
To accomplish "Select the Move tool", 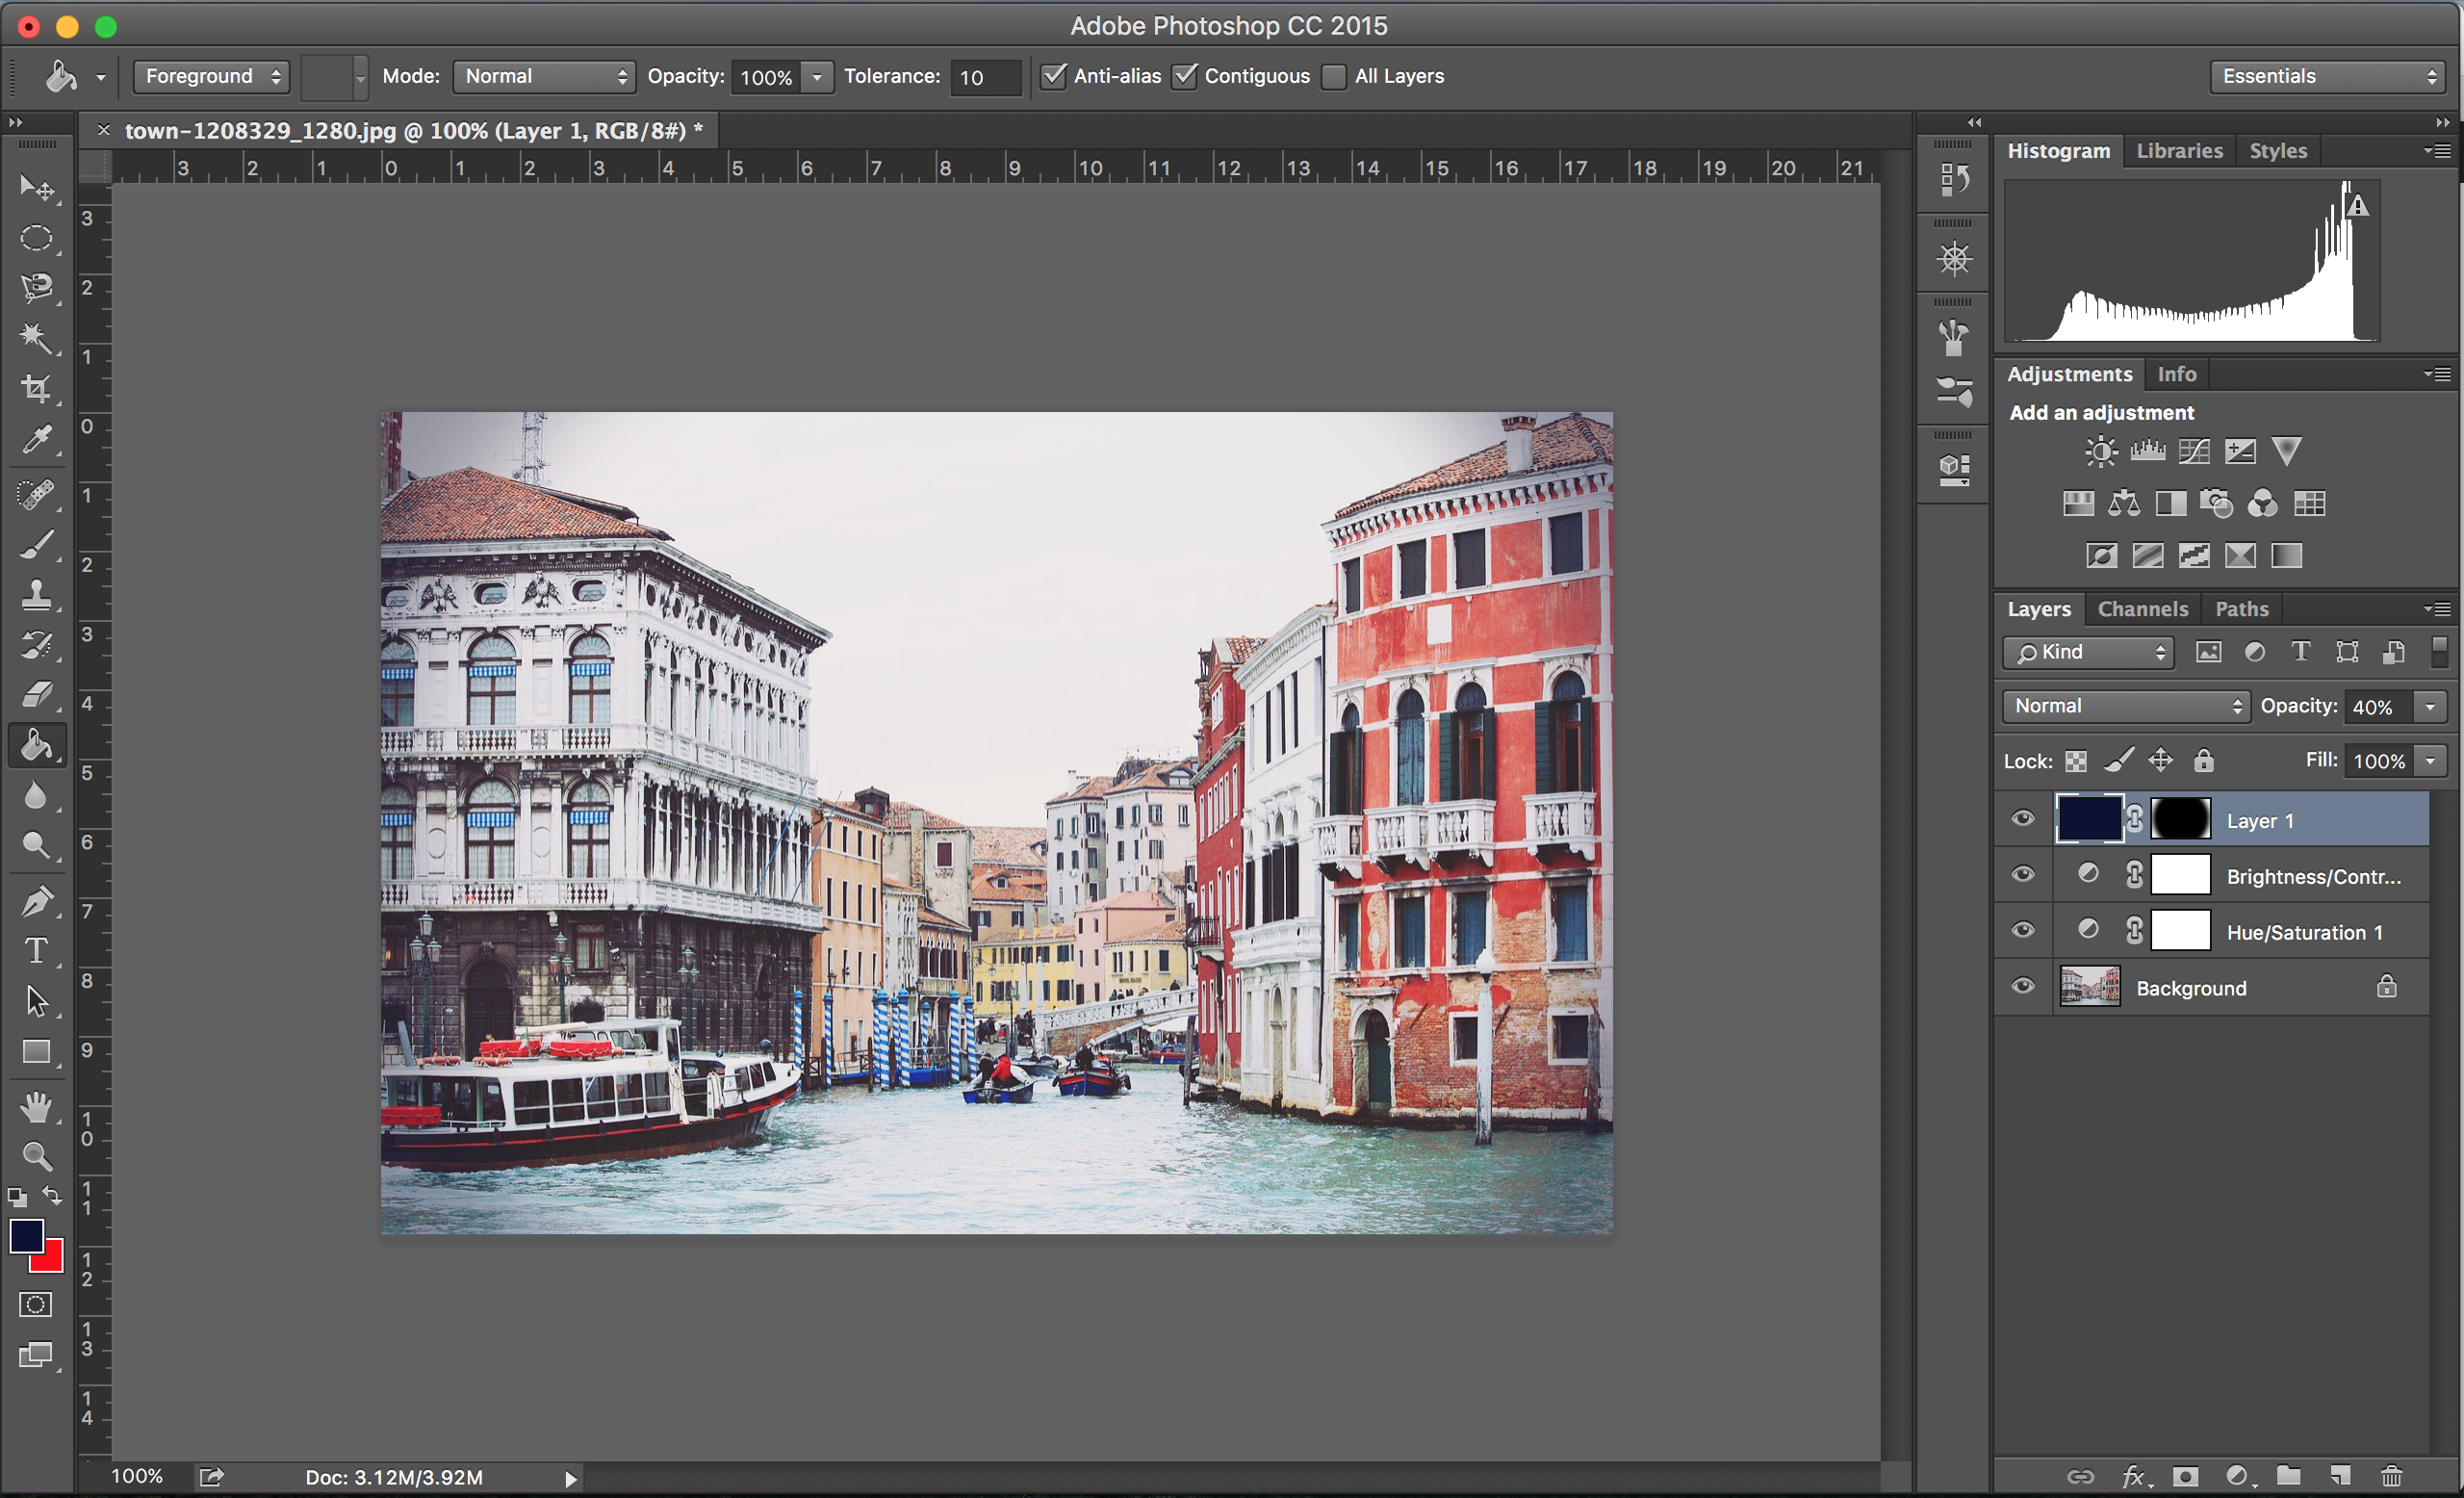I will [37, 187].
